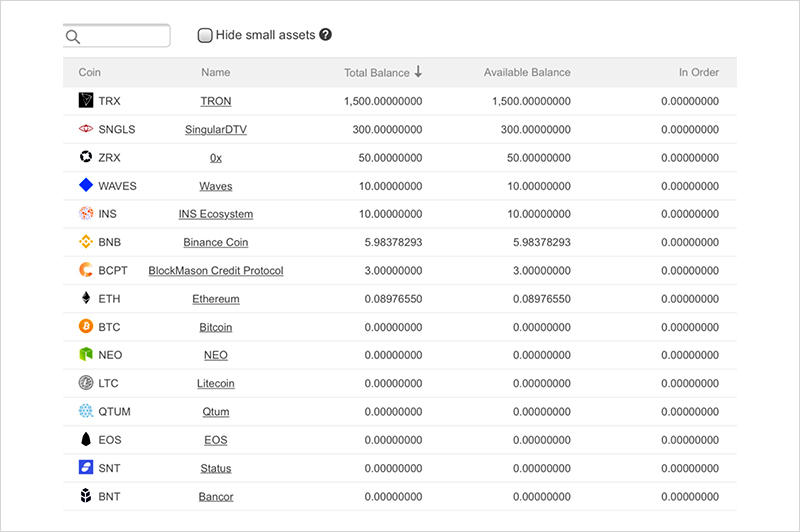Toggle the Total Balance sort arrow
Viewport: 800px width, 532px height.
(418, 71)
